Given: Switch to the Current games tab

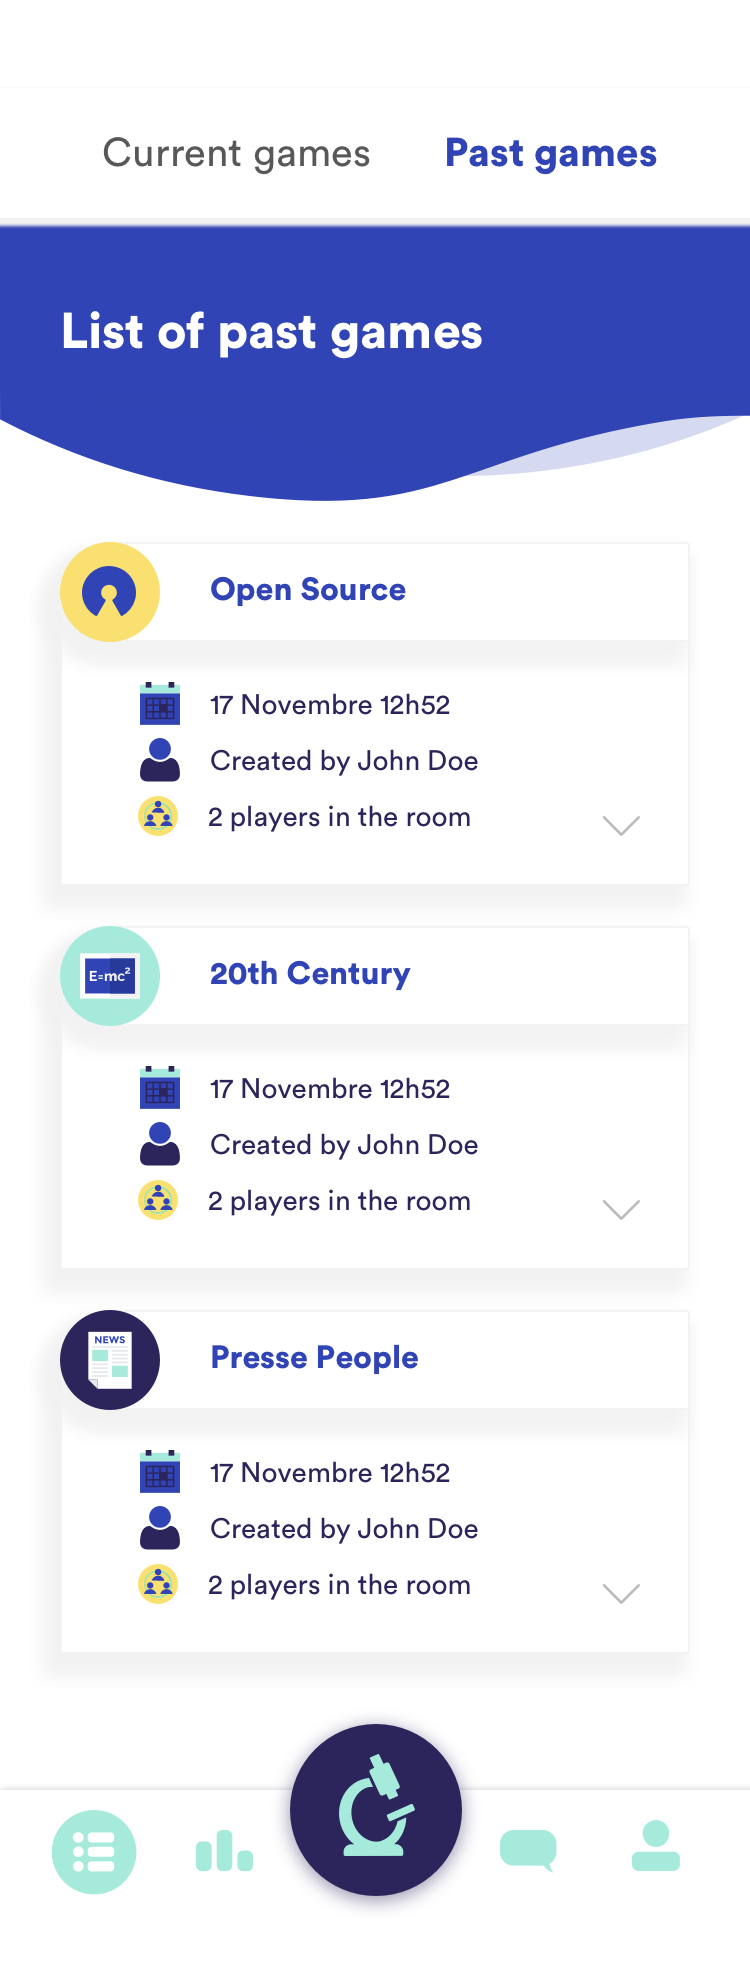Looking at the screenshot, I should click(x=237, y=153).
